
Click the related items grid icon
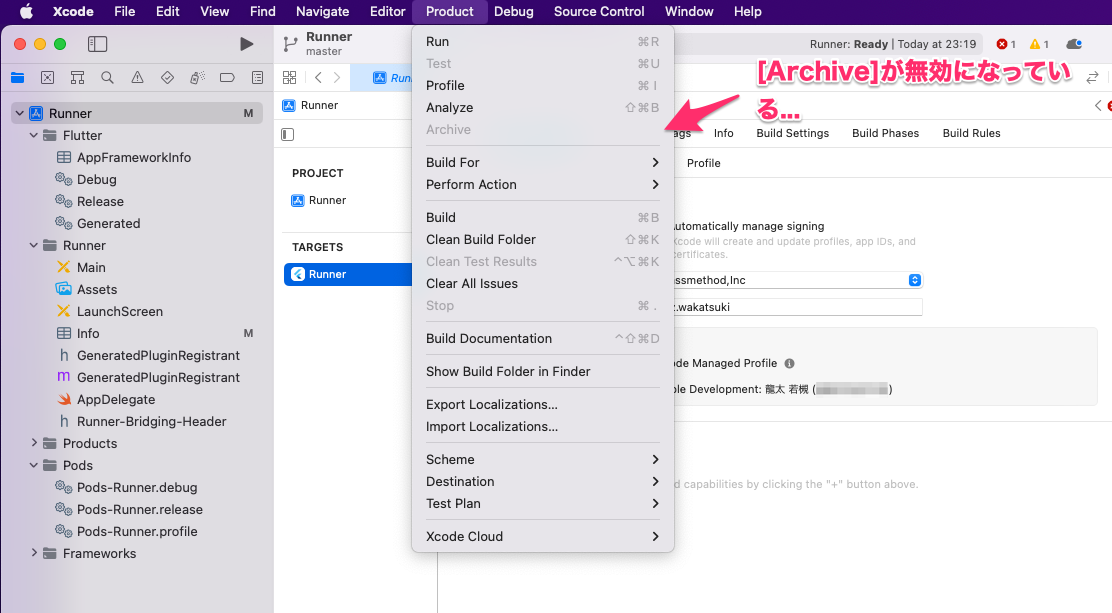click(289, 77)
